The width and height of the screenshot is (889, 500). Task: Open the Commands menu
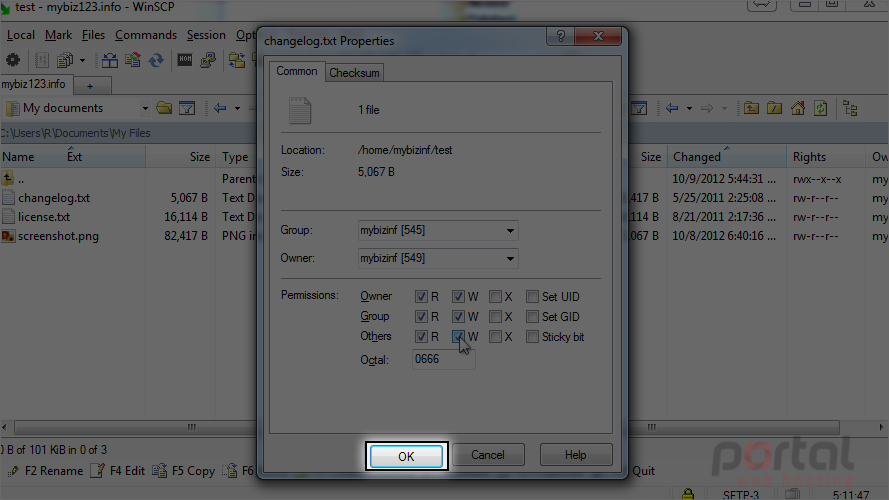click(146, 35)
